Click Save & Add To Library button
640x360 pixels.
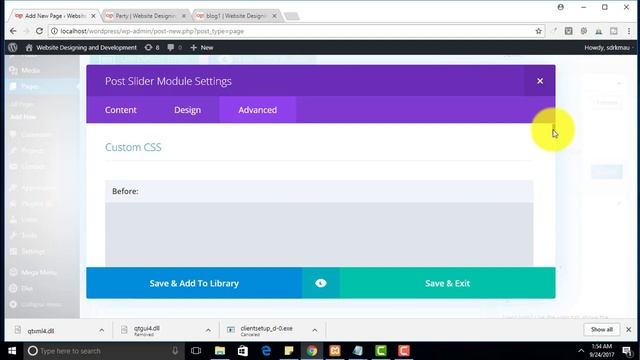[x=194, y=283]
